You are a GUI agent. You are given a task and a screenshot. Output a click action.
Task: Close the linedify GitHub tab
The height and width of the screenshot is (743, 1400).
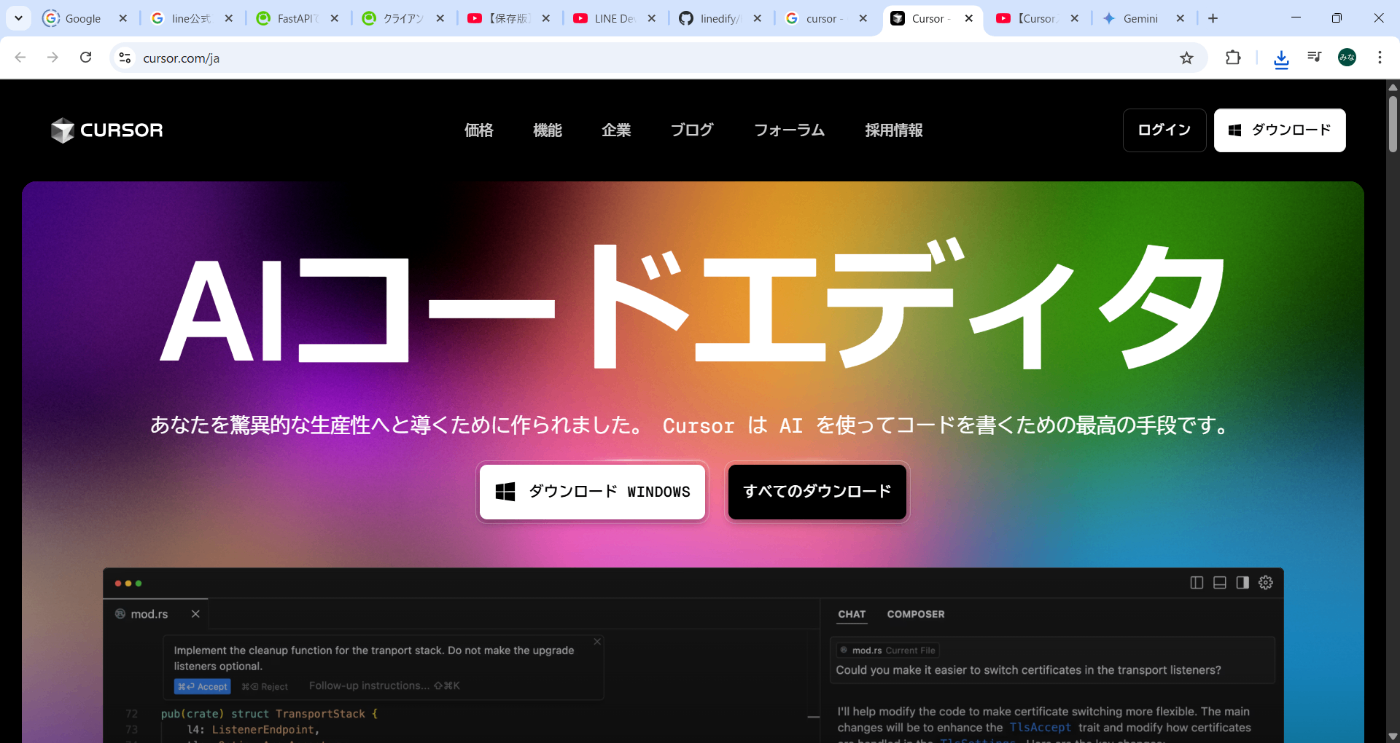(x=757, y=18)
